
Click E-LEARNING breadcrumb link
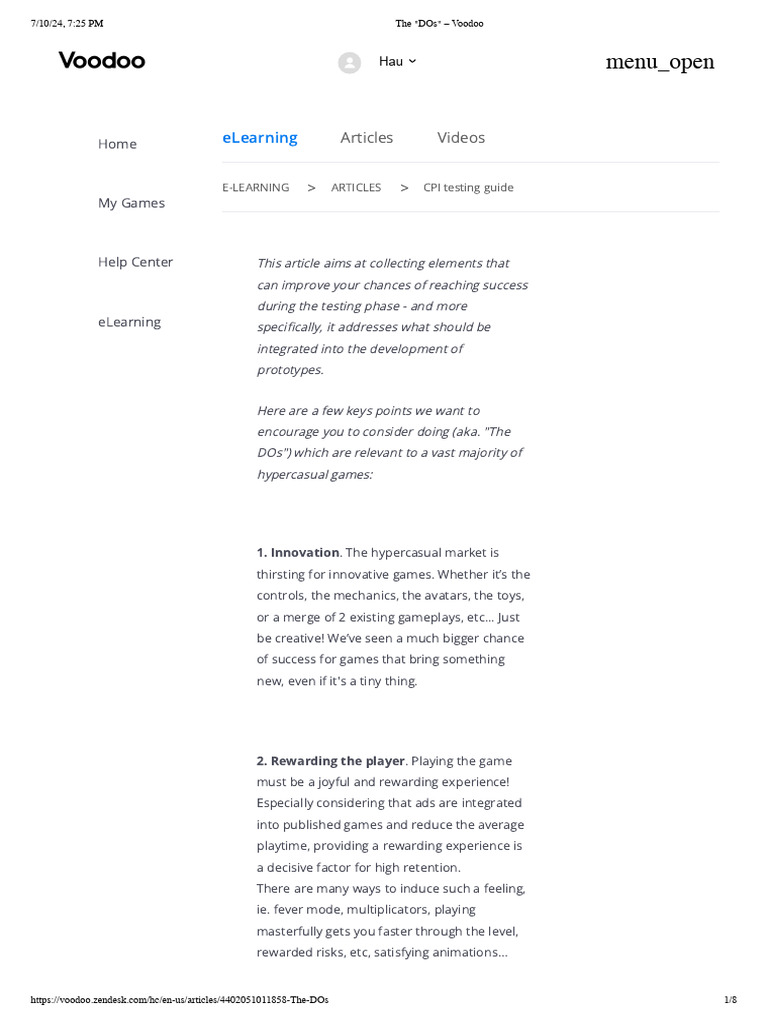coord(255,188)
